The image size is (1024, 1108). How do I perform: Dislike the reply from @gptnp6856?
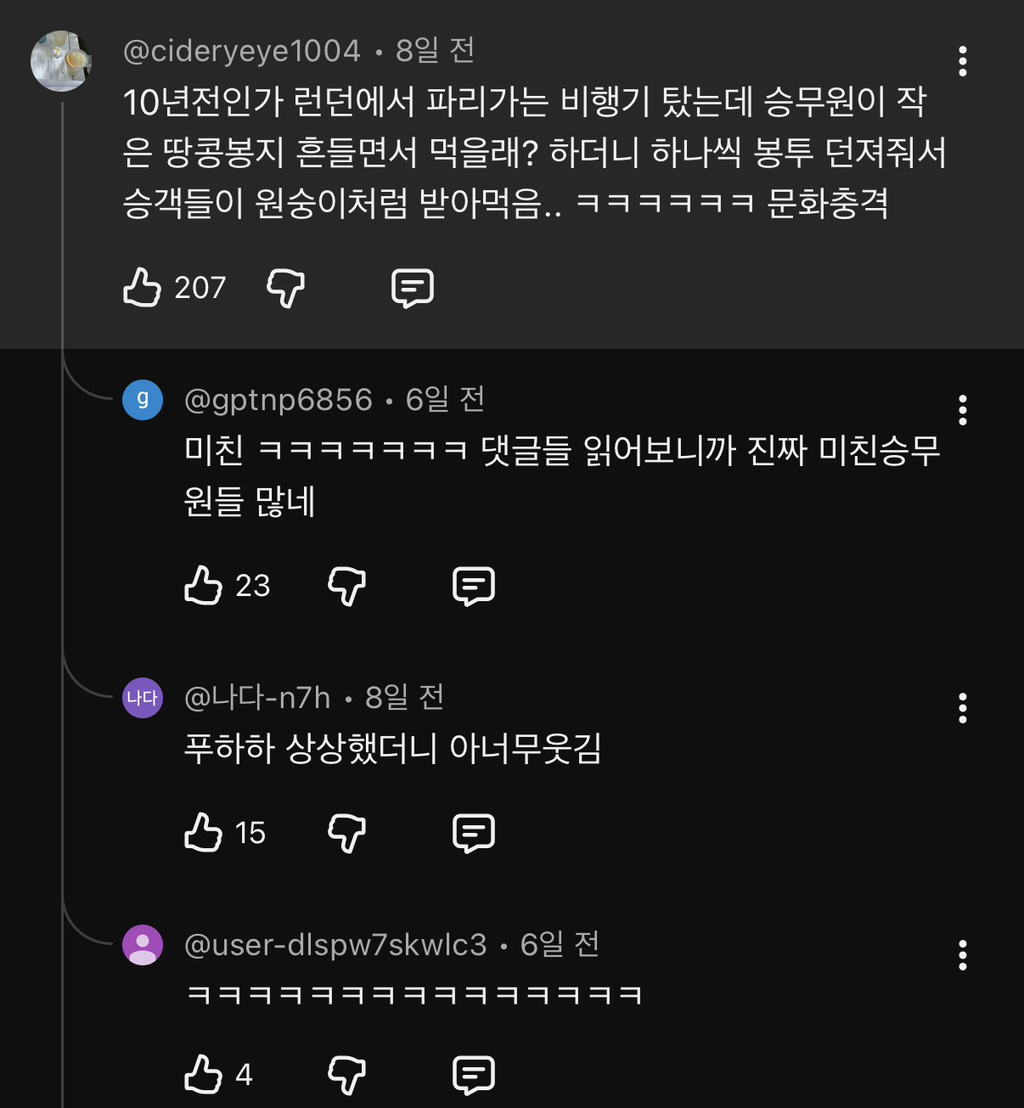[x=347, y=585]
